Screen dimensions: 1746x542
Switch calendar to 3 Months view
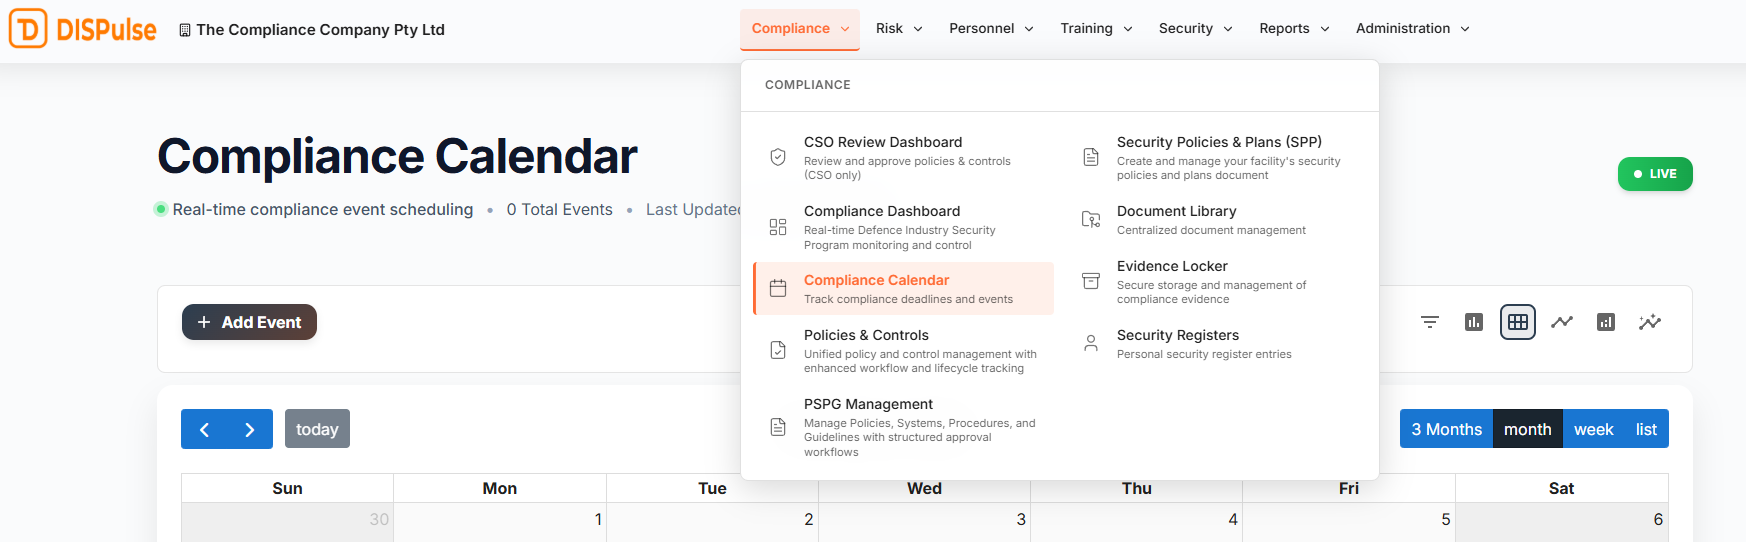click(1446, 429)
